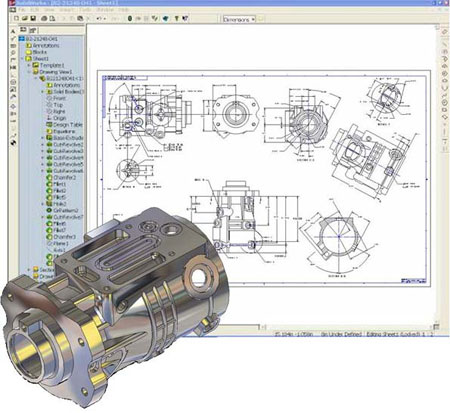450x413 pixels.
Task: Open the Undo history dropdown arrow
Action: (x=105, y=19)
